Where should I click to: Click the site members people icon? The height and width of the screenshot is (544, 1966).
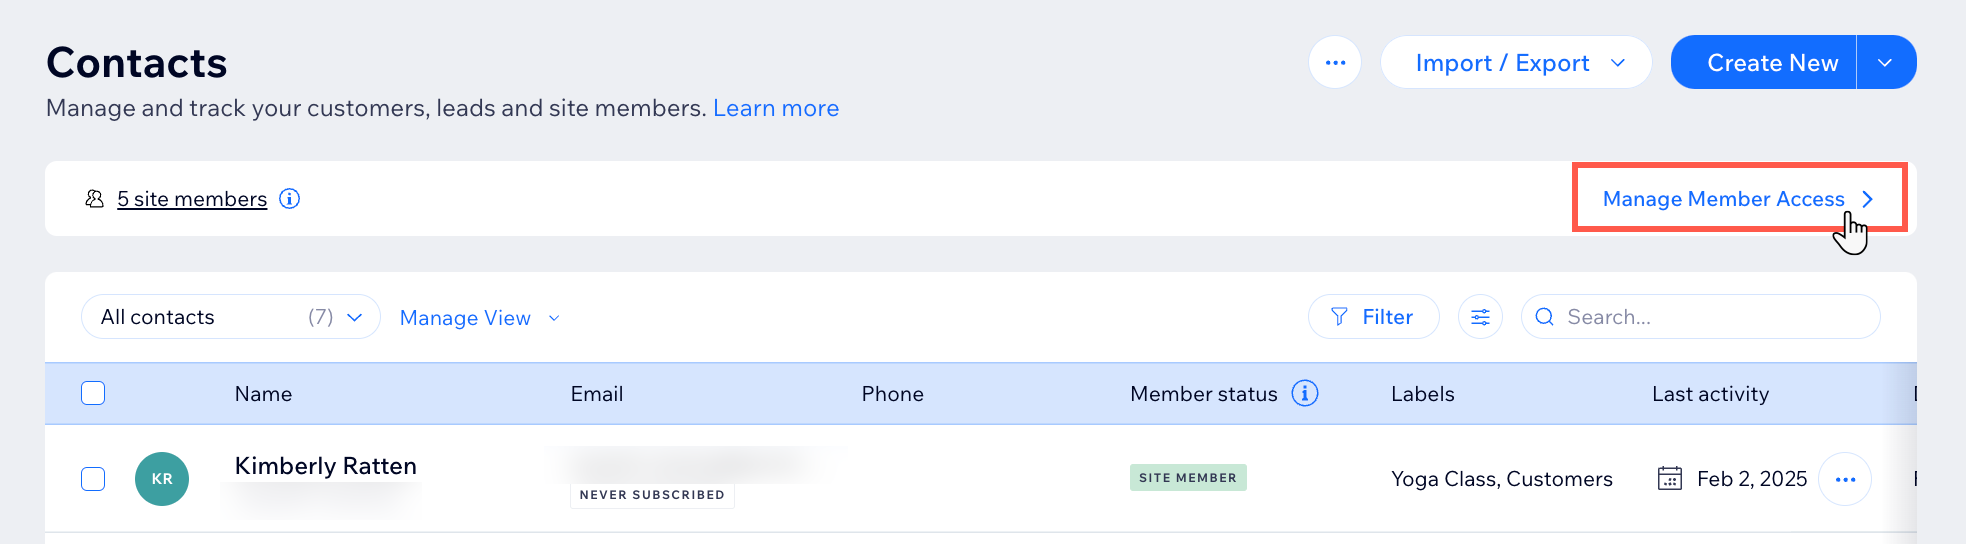[x=95, y=198]
